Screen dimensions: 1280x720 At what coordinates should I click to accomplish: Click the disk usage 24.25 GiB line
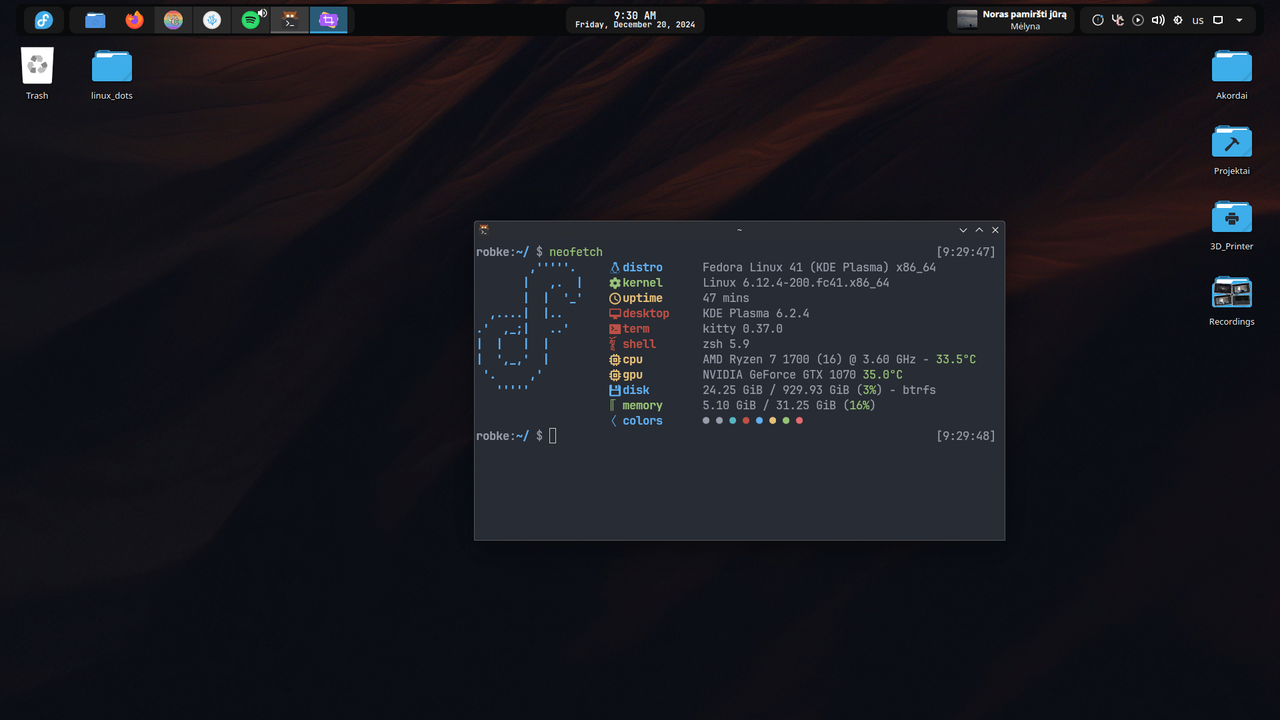click(x=819, y=390)
